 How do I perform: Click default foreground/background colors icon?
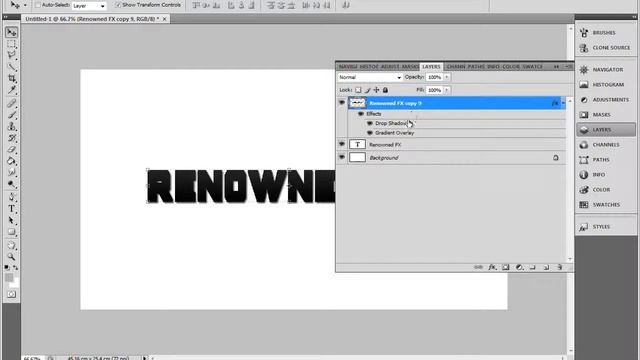tap(7, 268)
